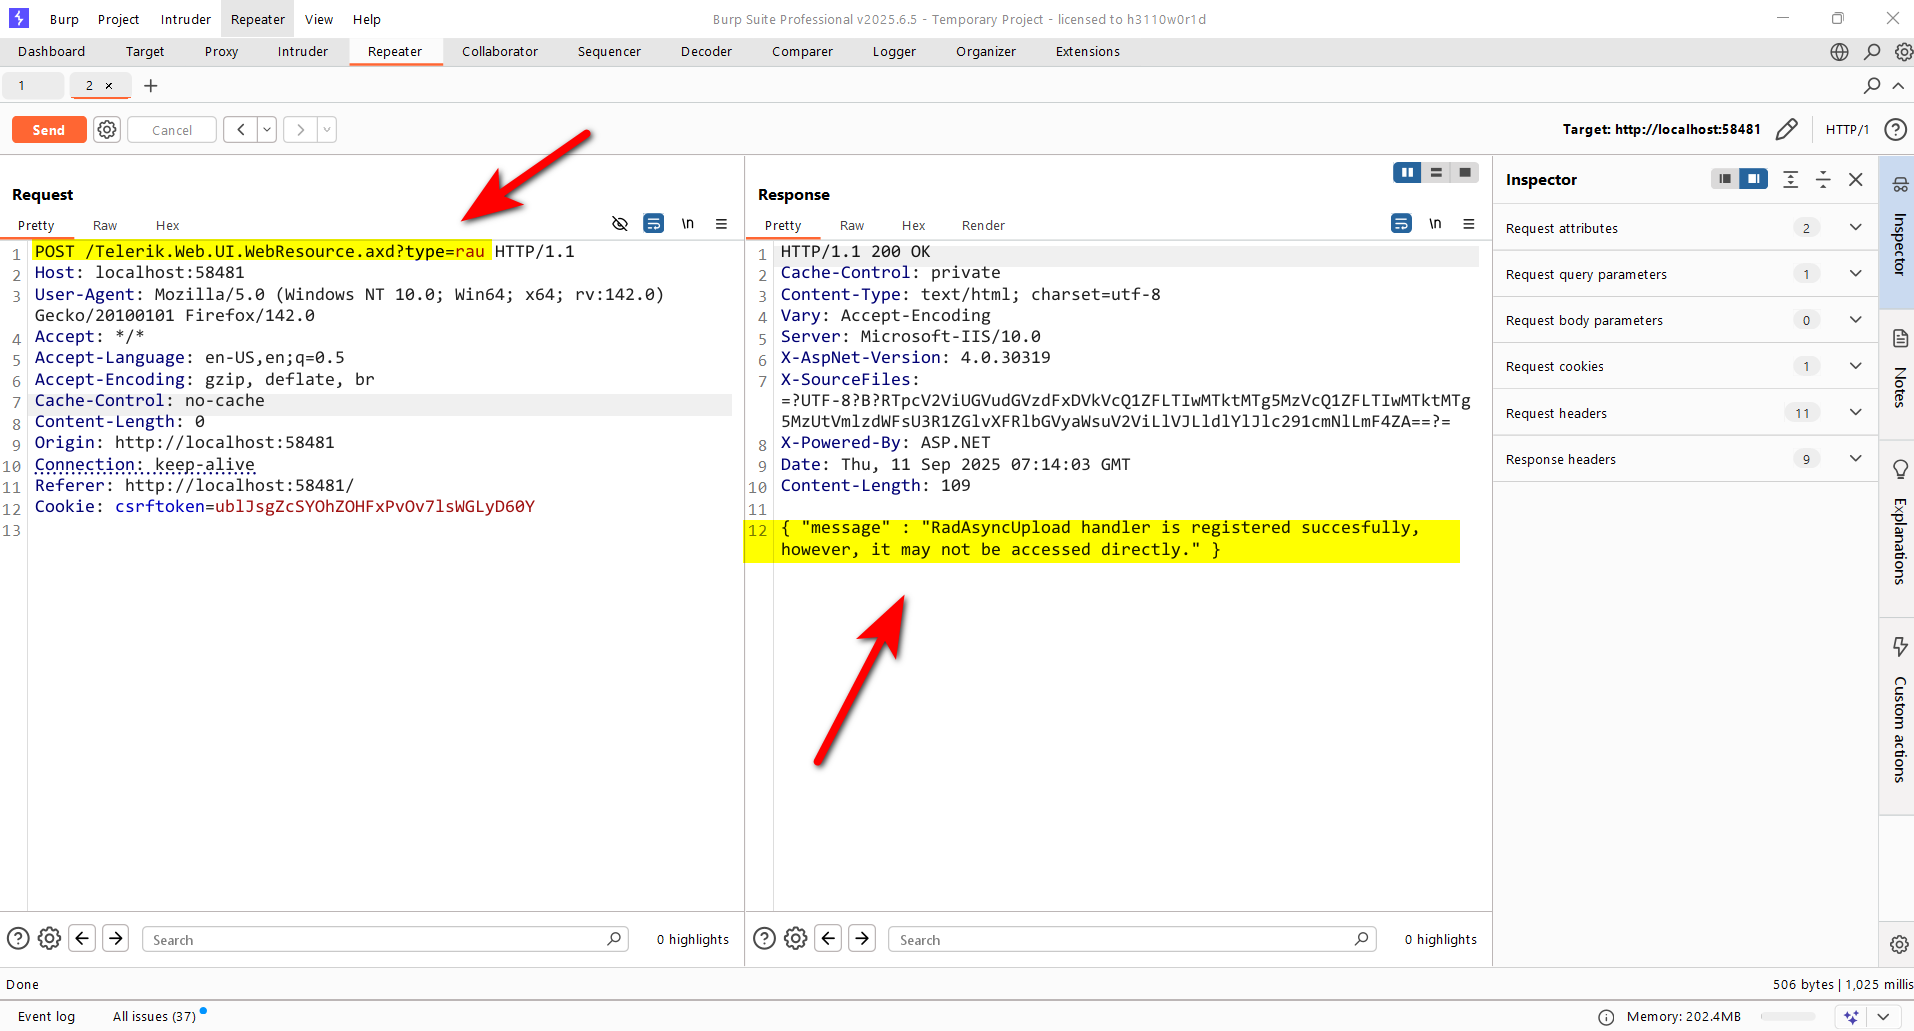Open All issues (37) in status bar
The height and width of the screenshot is (1031, 1914).
[154, 1017]
